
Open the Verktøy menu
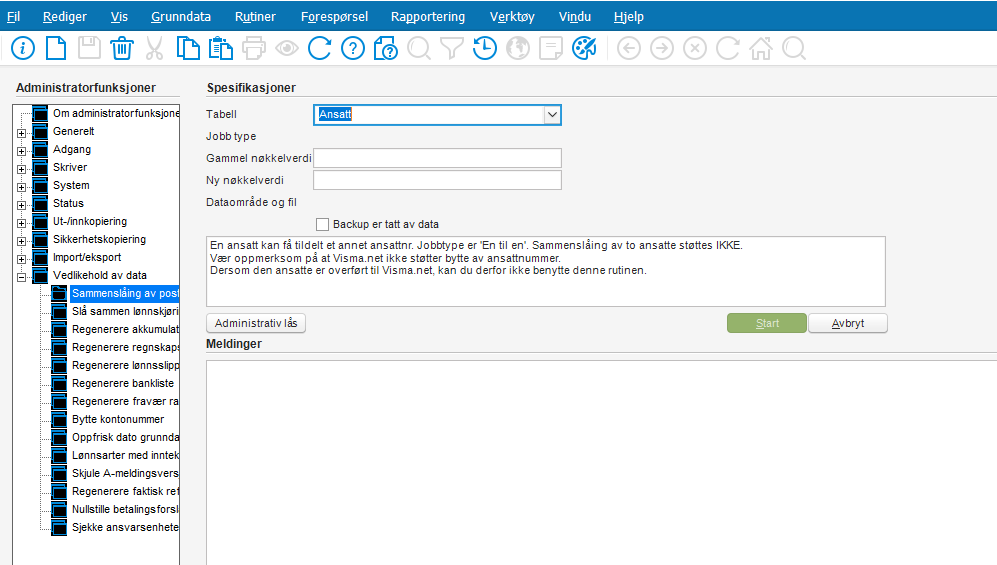click(x=512, y=17)
